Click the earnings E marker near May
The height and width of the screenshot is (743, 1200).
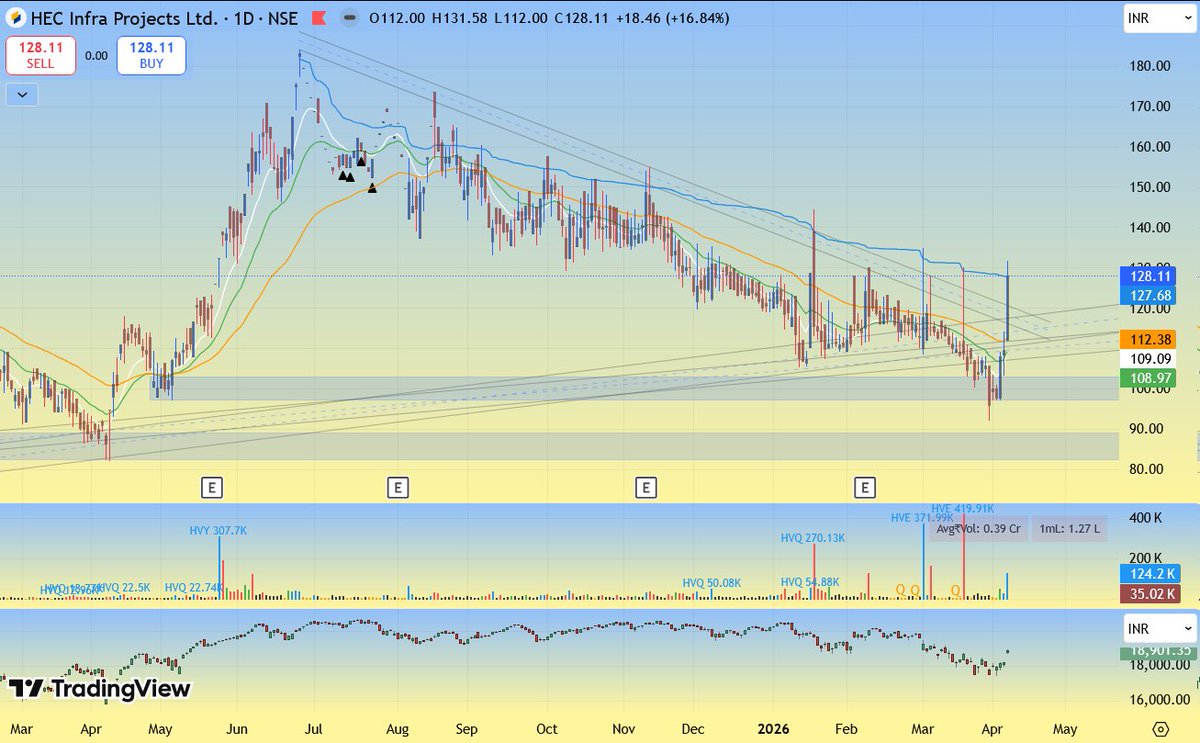[x=211, y=488]
